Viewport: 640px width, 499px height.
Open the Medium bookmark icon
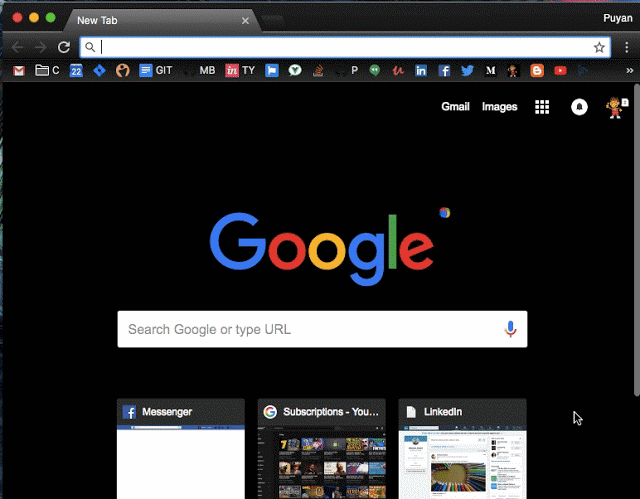491,71
